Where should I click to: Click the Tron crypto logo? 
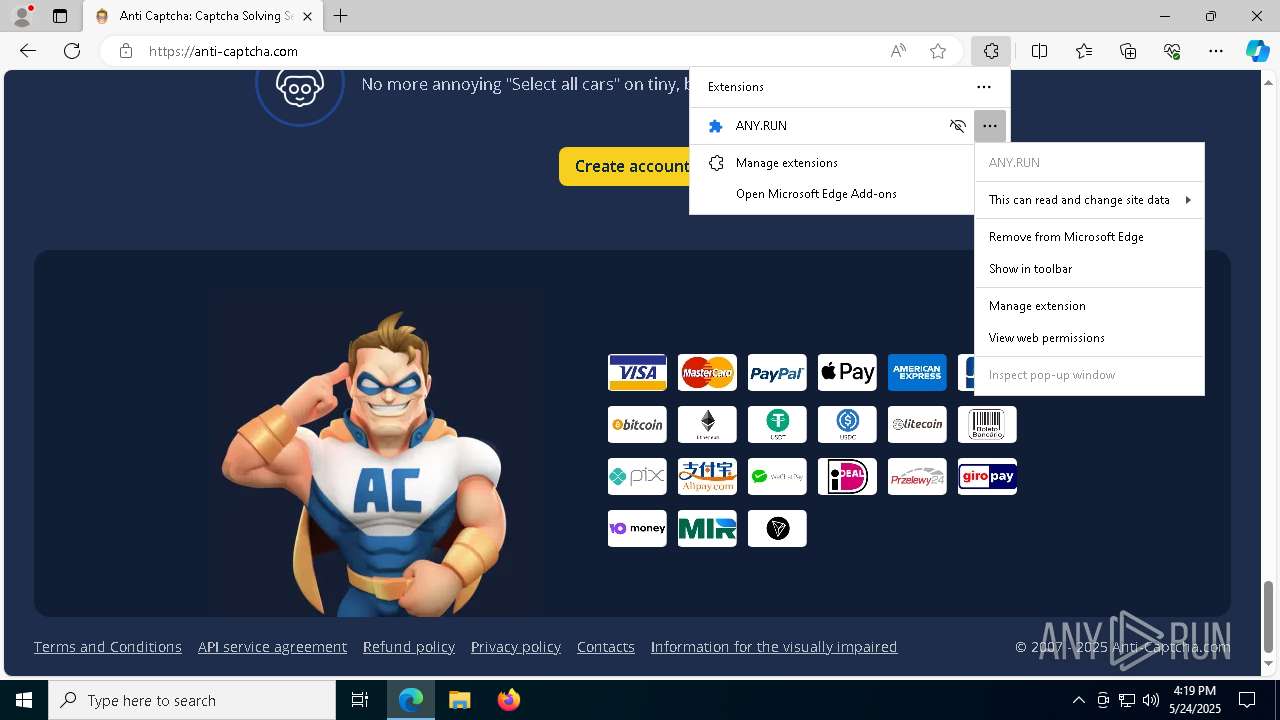pyautogui.click(x=777, y=528)
